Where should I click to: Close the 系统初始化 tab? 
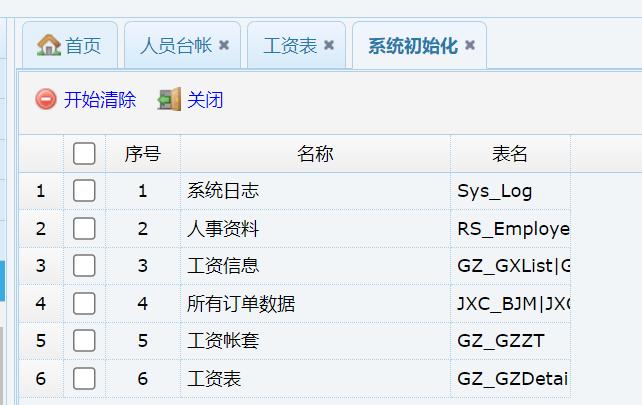click(x=470, y=46)
